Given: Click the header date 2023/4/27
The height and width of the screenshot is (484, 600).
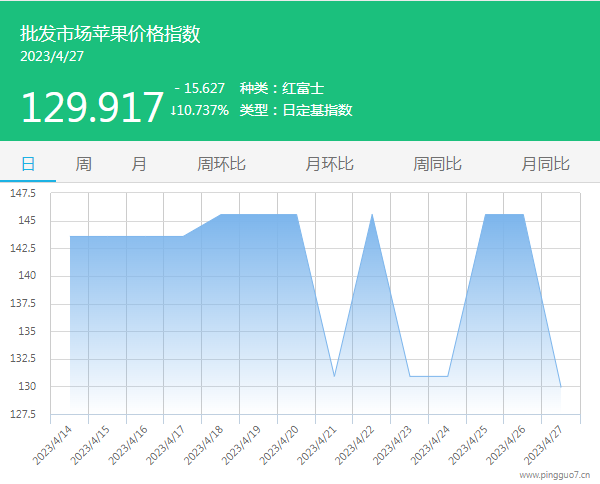Looking at the screenshot, I should point(52,57).
